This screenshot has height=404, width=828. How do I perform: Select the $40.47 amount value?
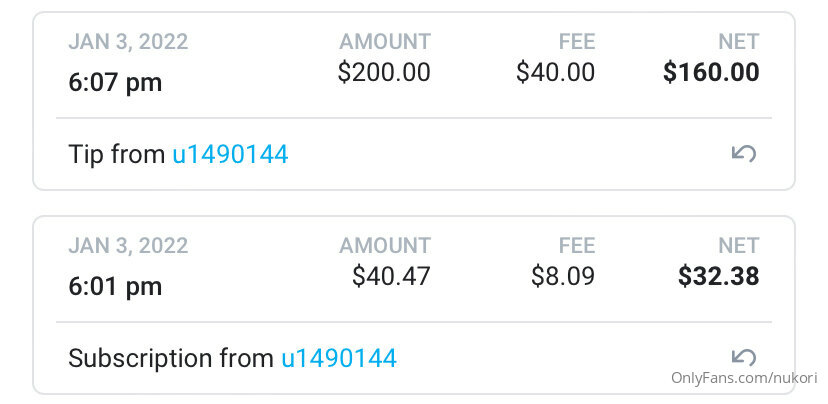pyautogui.click(x=391, y=276)
